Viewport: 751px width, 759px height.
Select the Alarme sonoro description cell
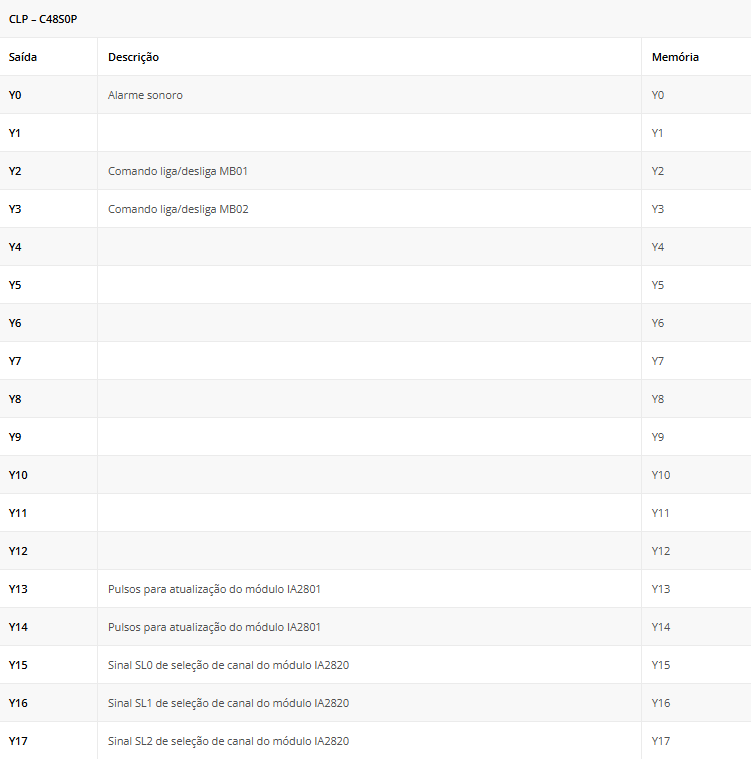(x=145, y=95)
